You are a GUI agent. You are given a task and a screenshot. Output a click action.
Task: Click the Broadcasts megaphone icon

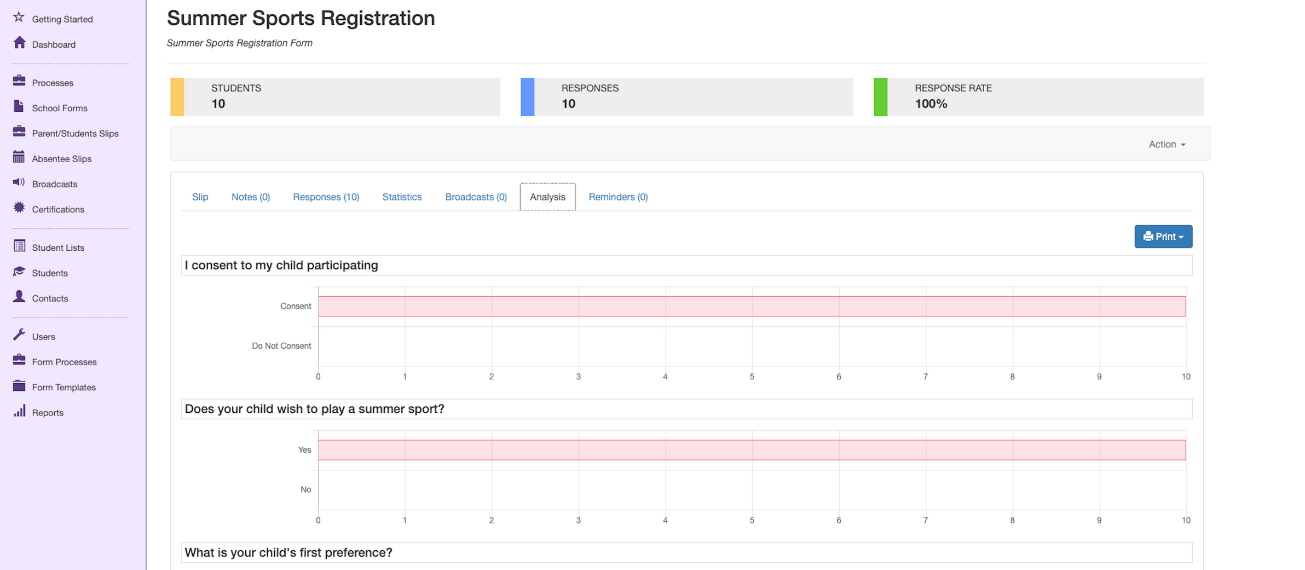click(x=19, y=183)
